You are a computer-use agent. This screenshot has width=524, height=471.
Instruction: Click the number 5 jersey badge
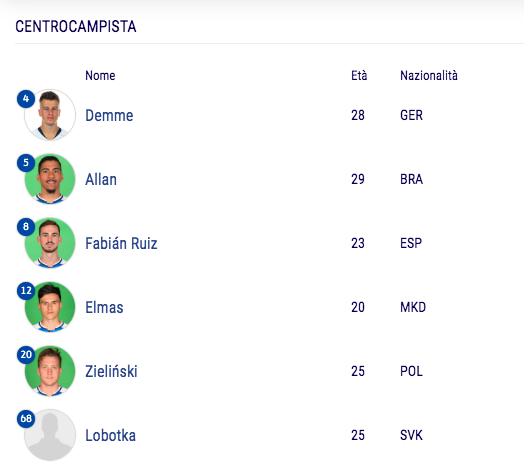[26, 163]
